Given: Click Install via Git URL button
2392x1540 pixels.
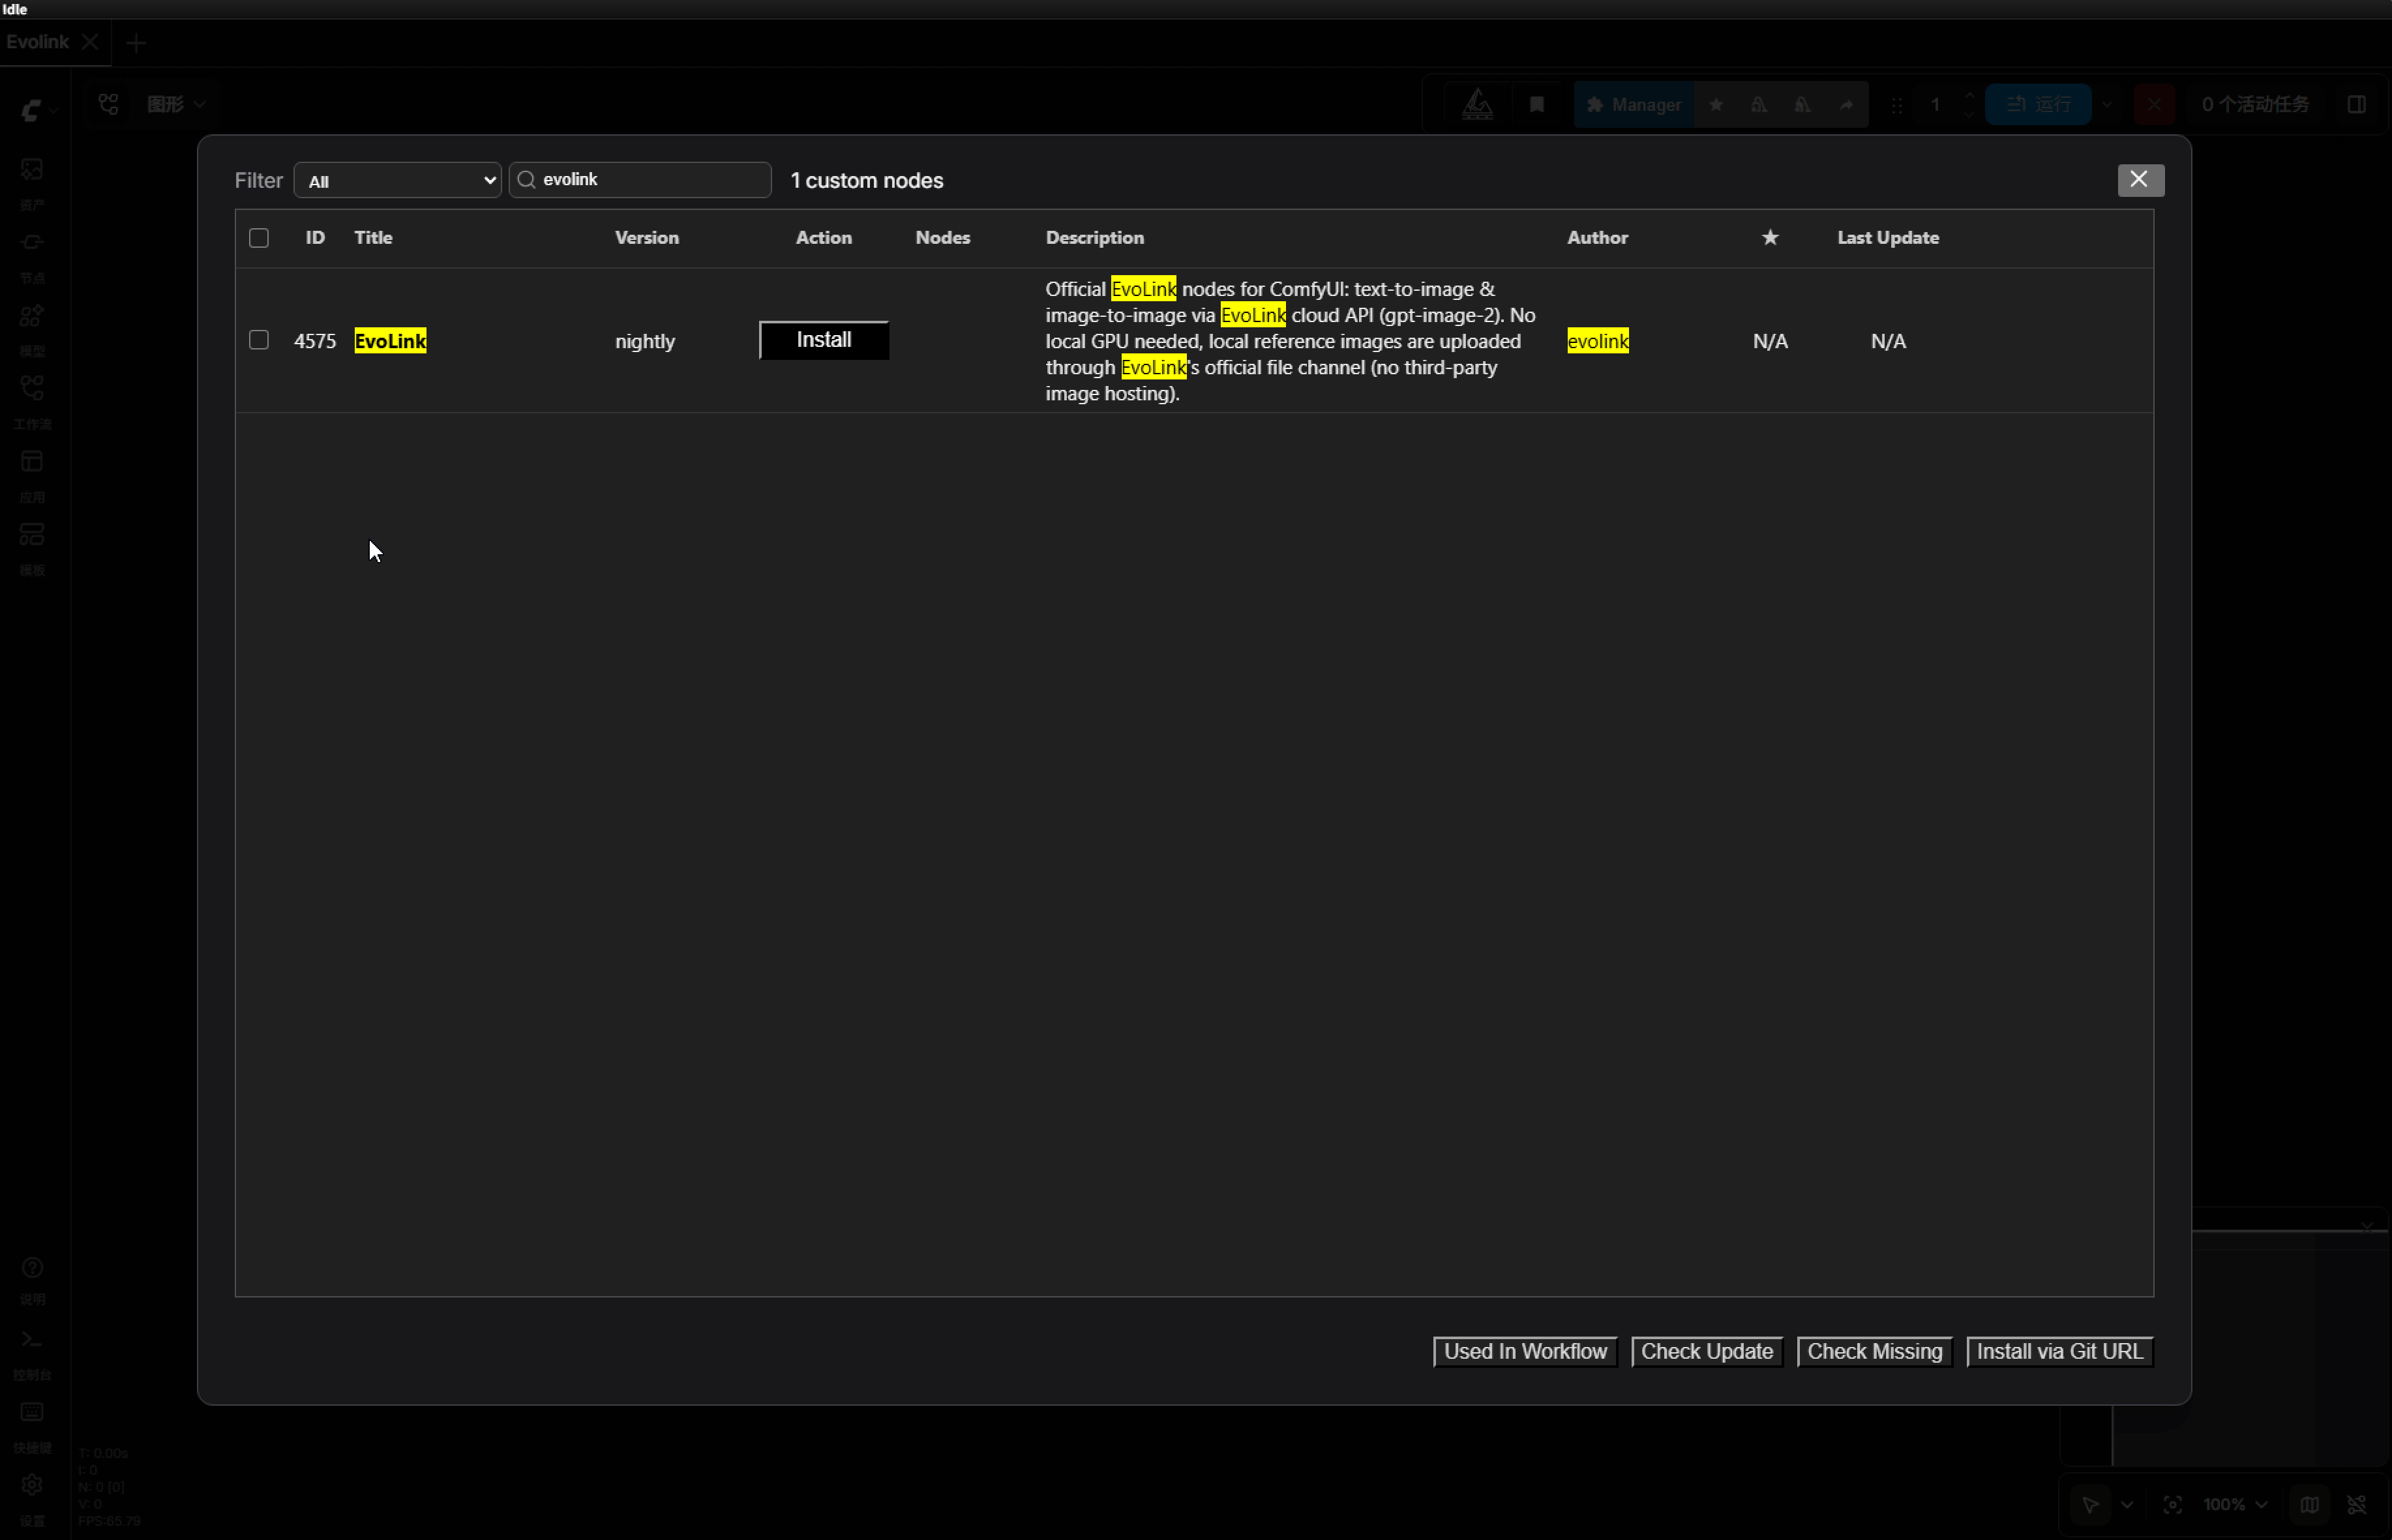Looking at the screenshot, I should tap(2060, 1352).
